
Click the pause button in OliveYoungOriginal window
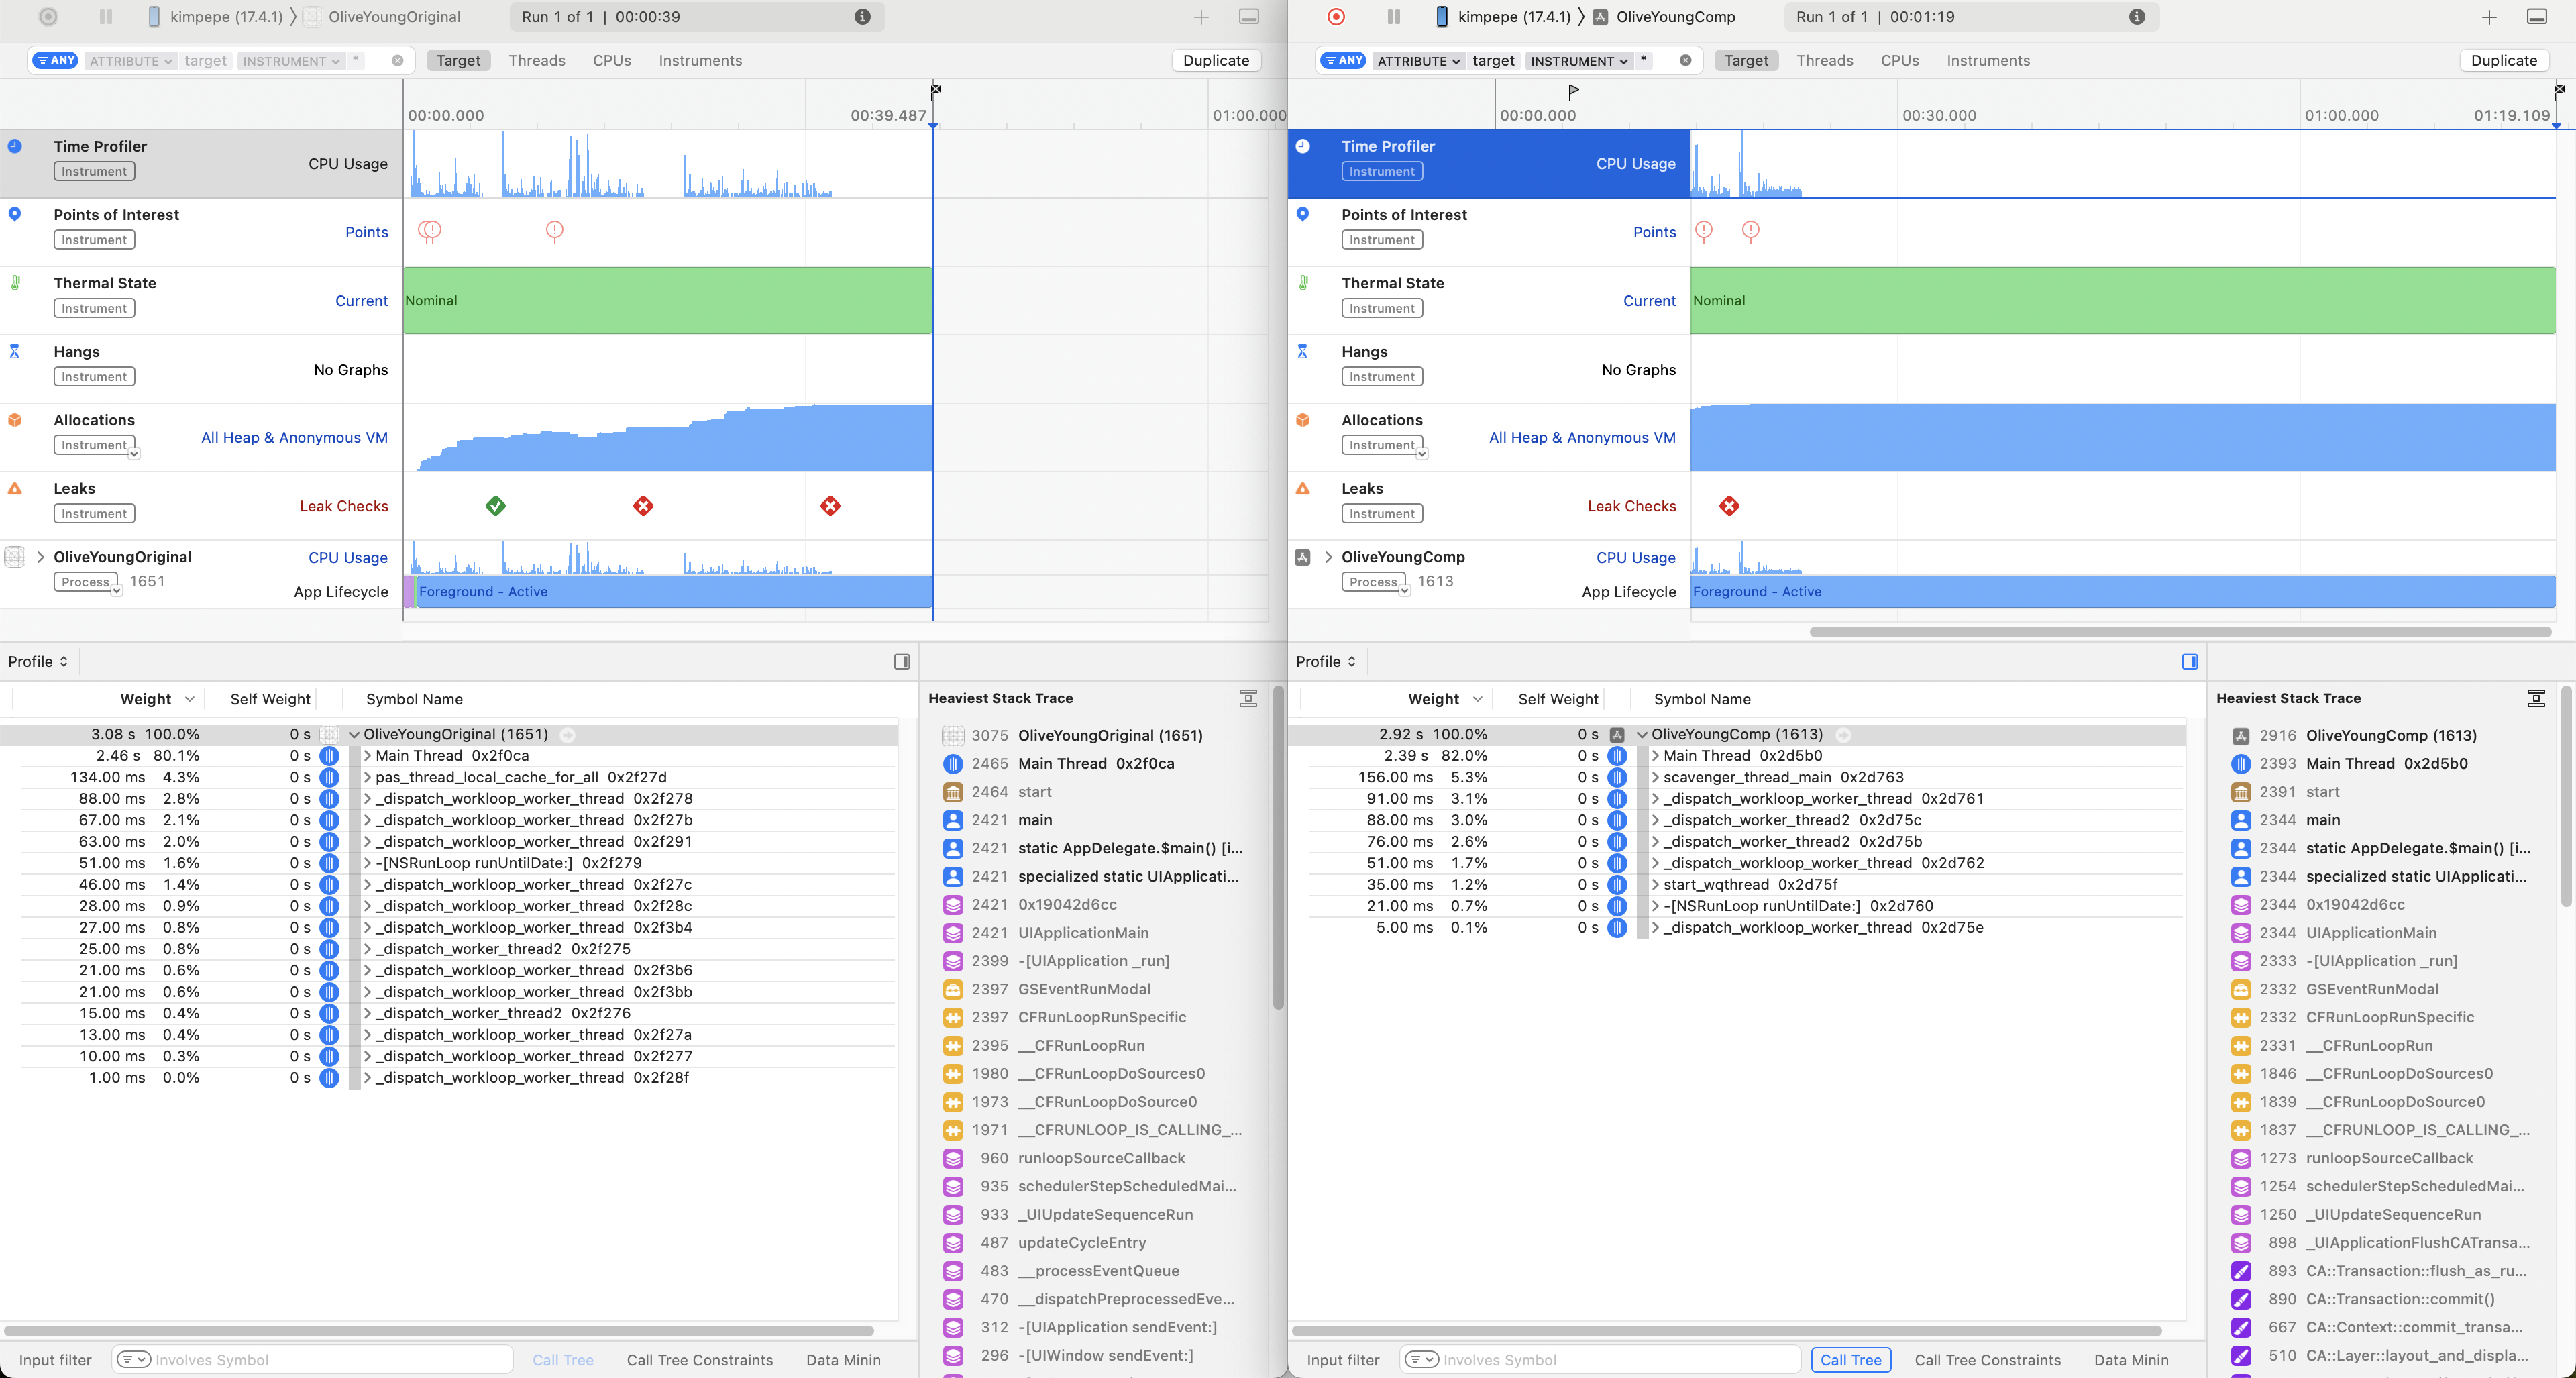[106, 17]
